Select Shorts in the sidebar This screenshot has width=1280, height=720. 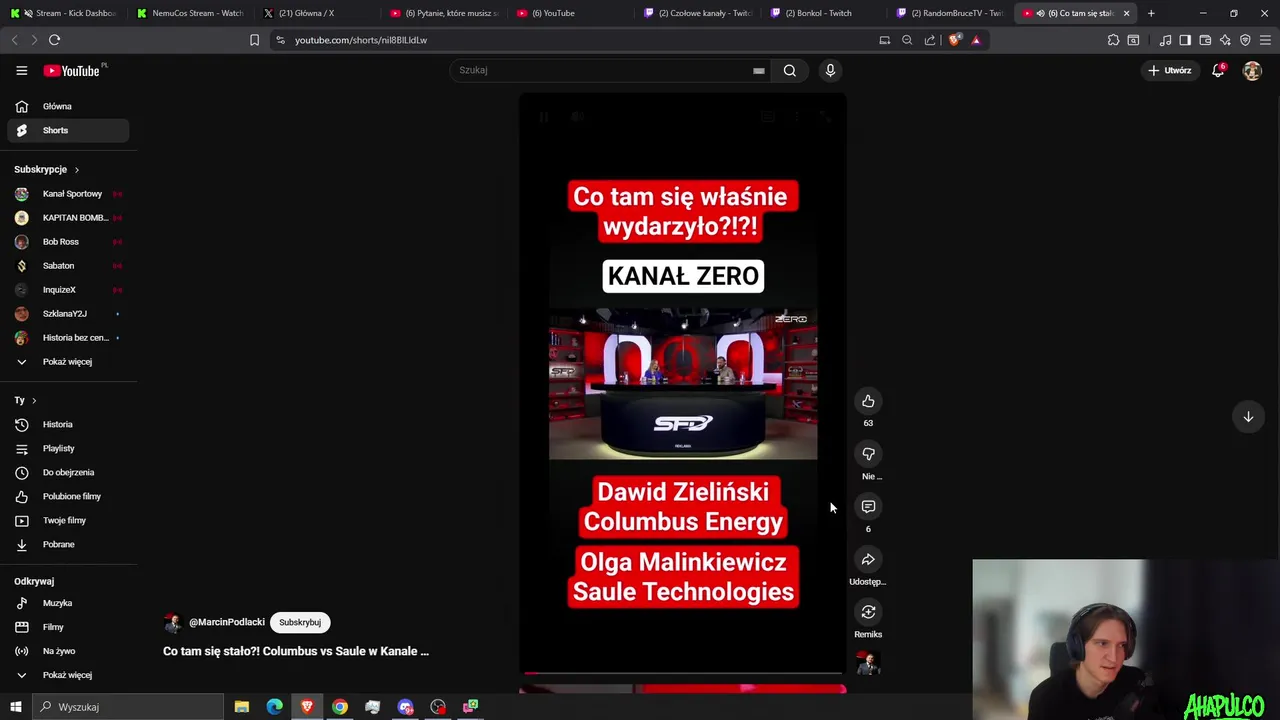(x=68, y=130)
